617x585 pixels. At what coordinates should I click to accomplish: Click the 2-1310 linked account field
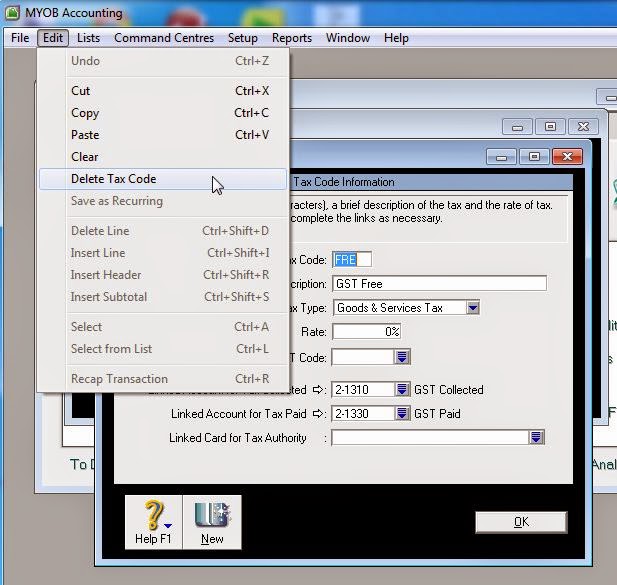point(363,389)
